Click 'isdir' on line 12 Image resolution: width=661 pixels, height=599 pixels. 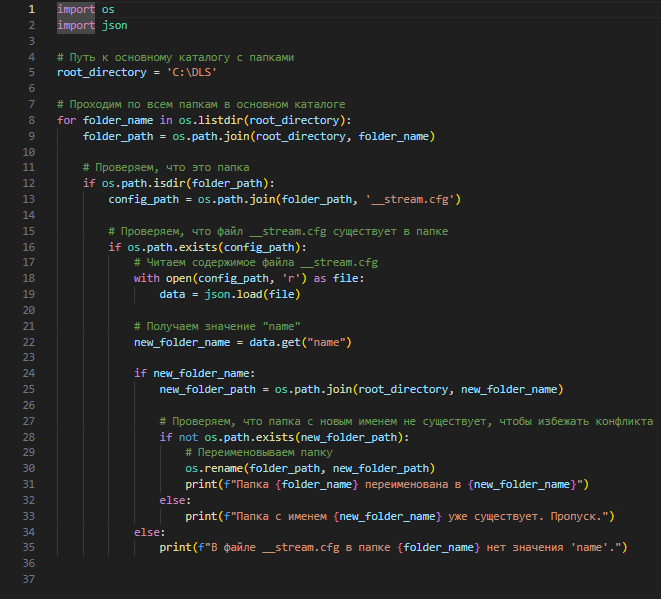pyautogui.click(x=169, y=183)
